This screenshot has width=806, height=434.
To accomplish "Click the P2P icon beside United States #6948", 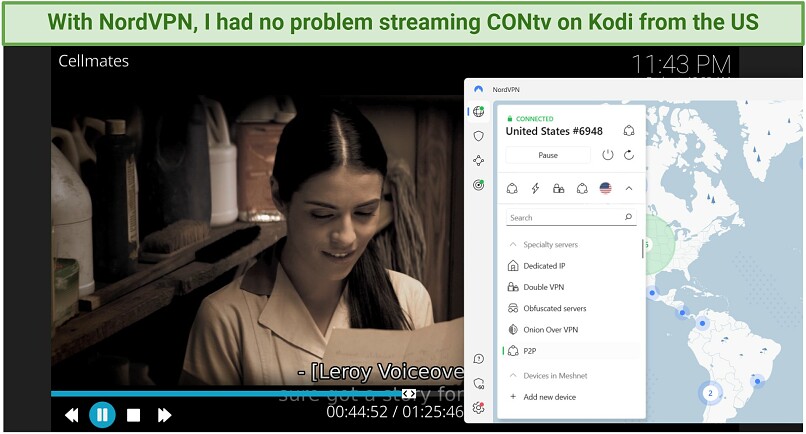I will 629,131.
